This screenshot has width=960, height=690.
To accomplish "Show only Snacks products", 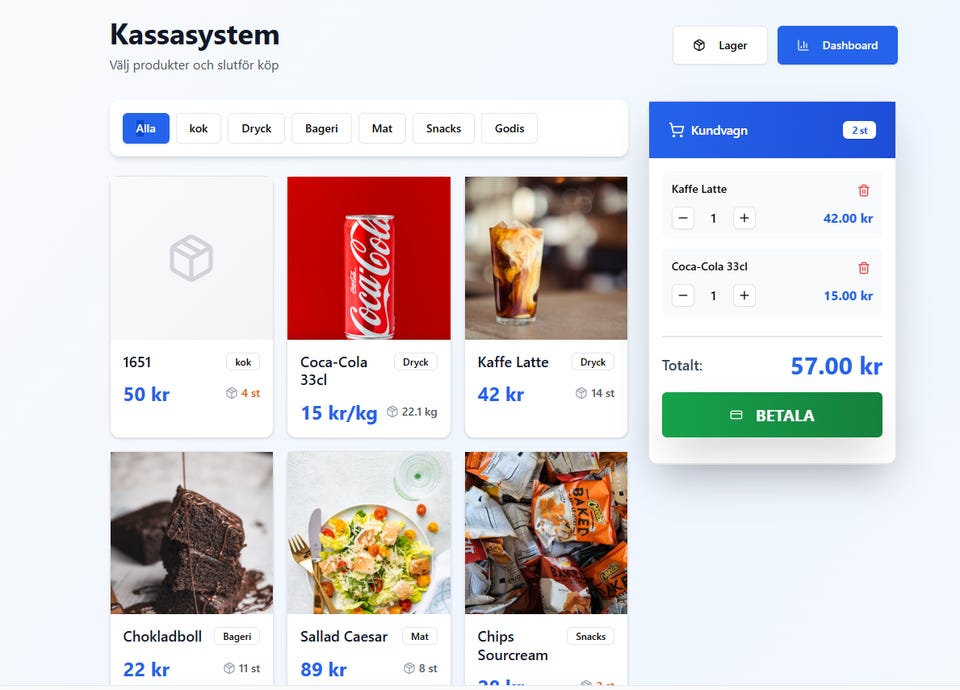I will 443,129.
